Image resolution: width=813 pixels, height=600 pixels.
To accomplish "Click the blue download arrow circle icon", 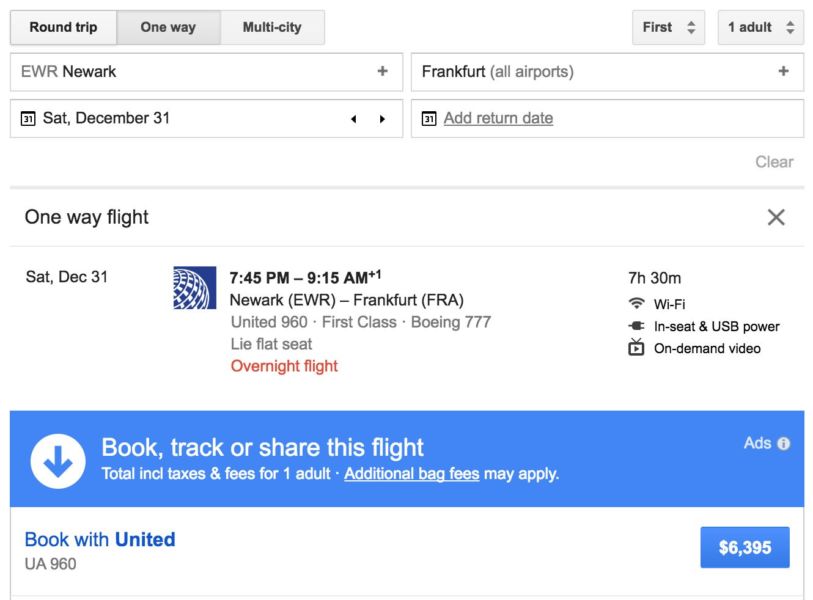I will click(58, 460).
